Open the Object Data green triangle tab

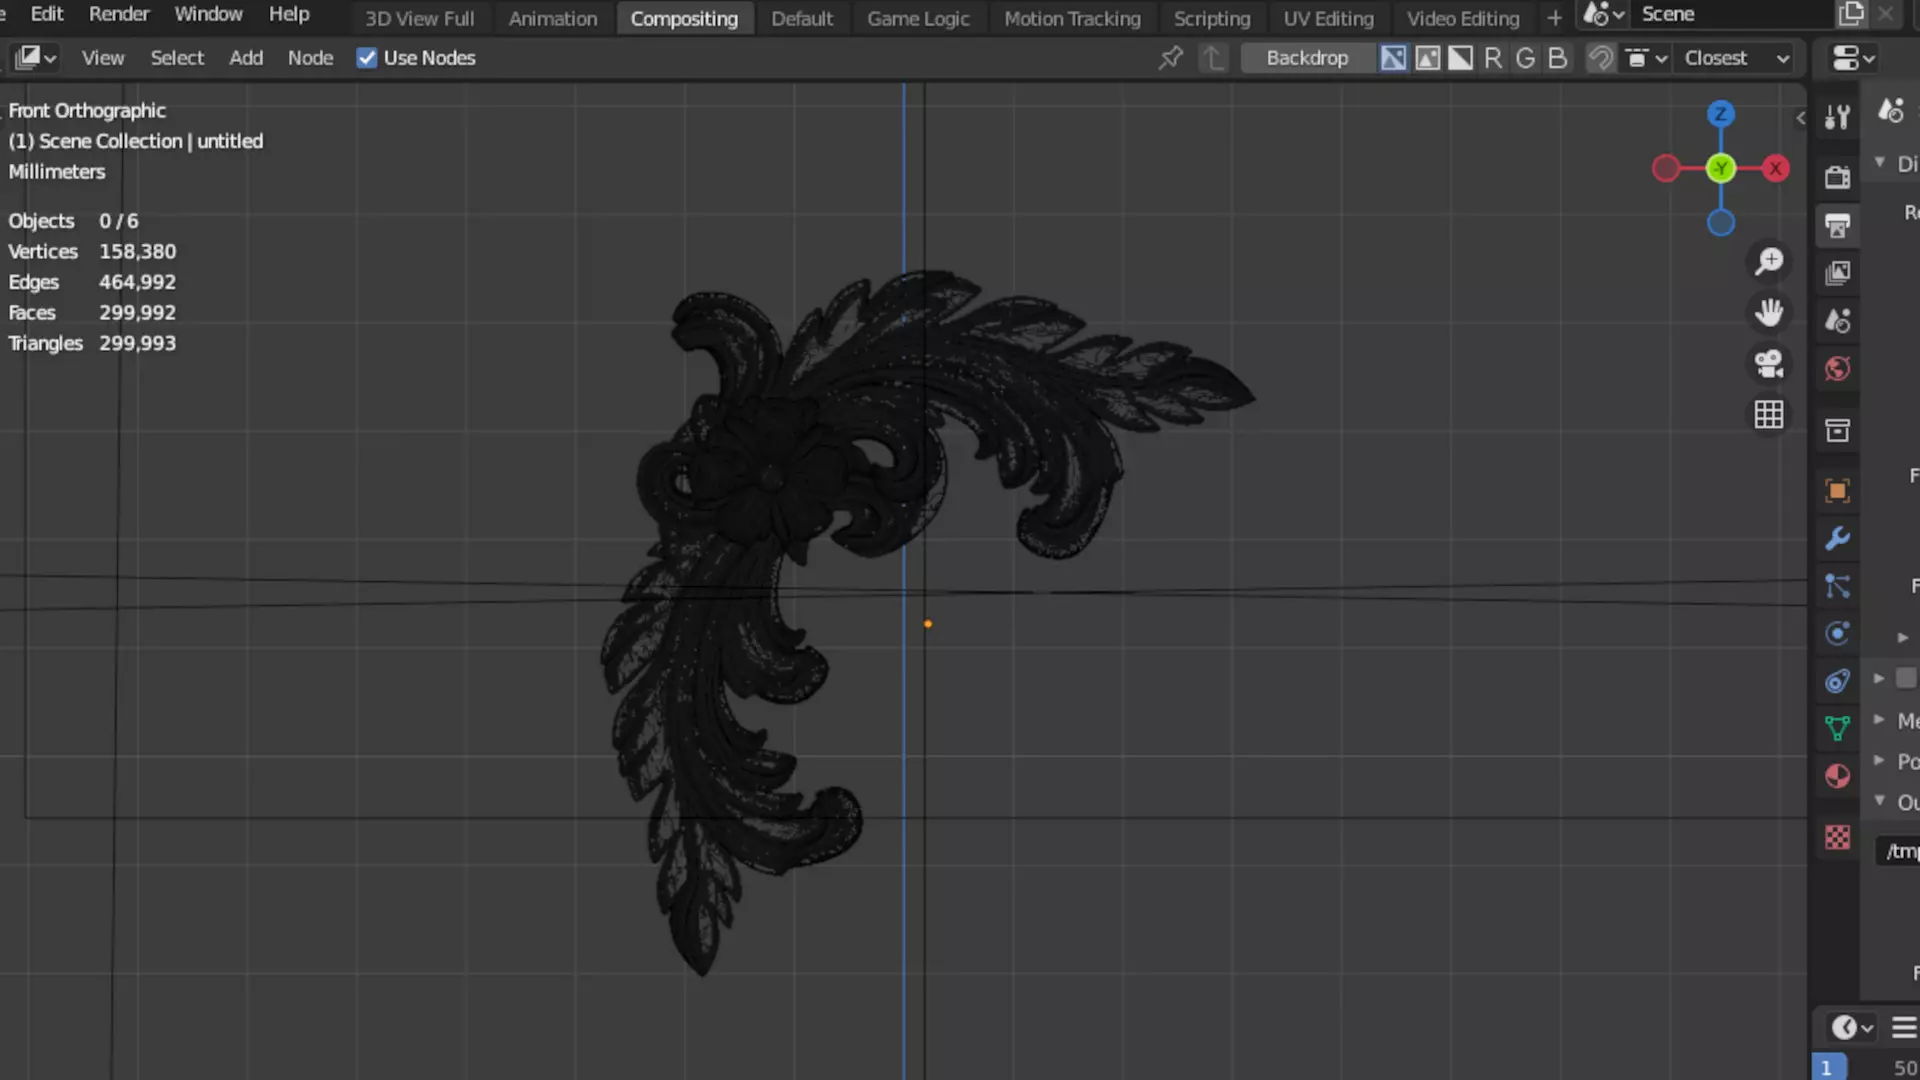point(1837,728)
